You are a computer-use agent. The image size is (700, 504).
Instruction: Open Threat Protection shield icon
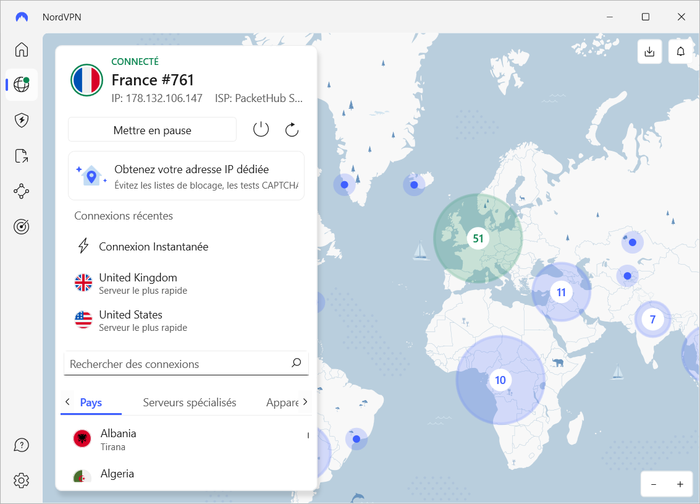tap(21, 120)
